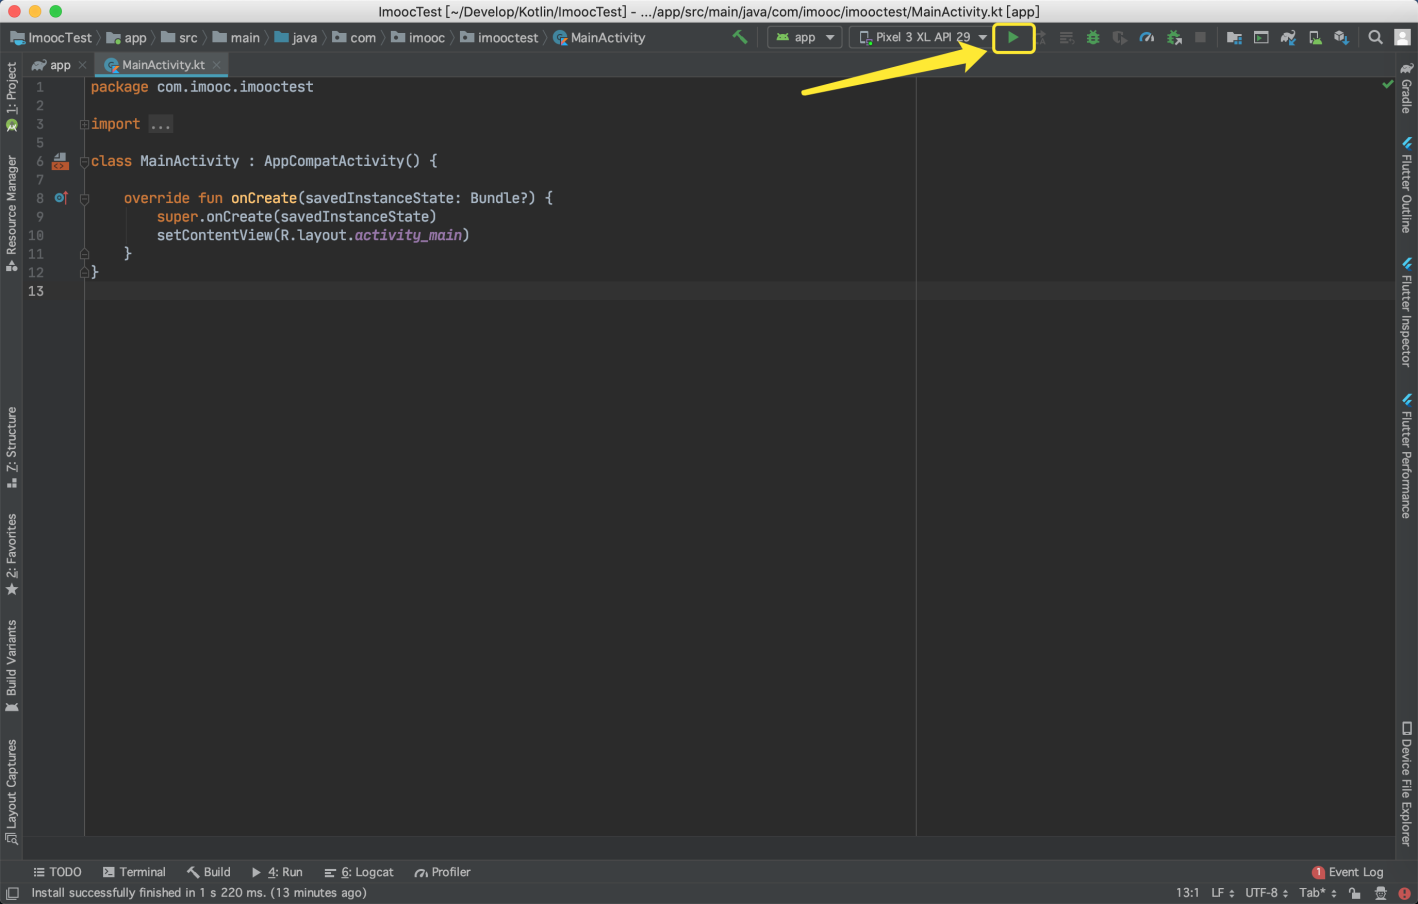Open the Profiler tool window

tap(442, 872)
